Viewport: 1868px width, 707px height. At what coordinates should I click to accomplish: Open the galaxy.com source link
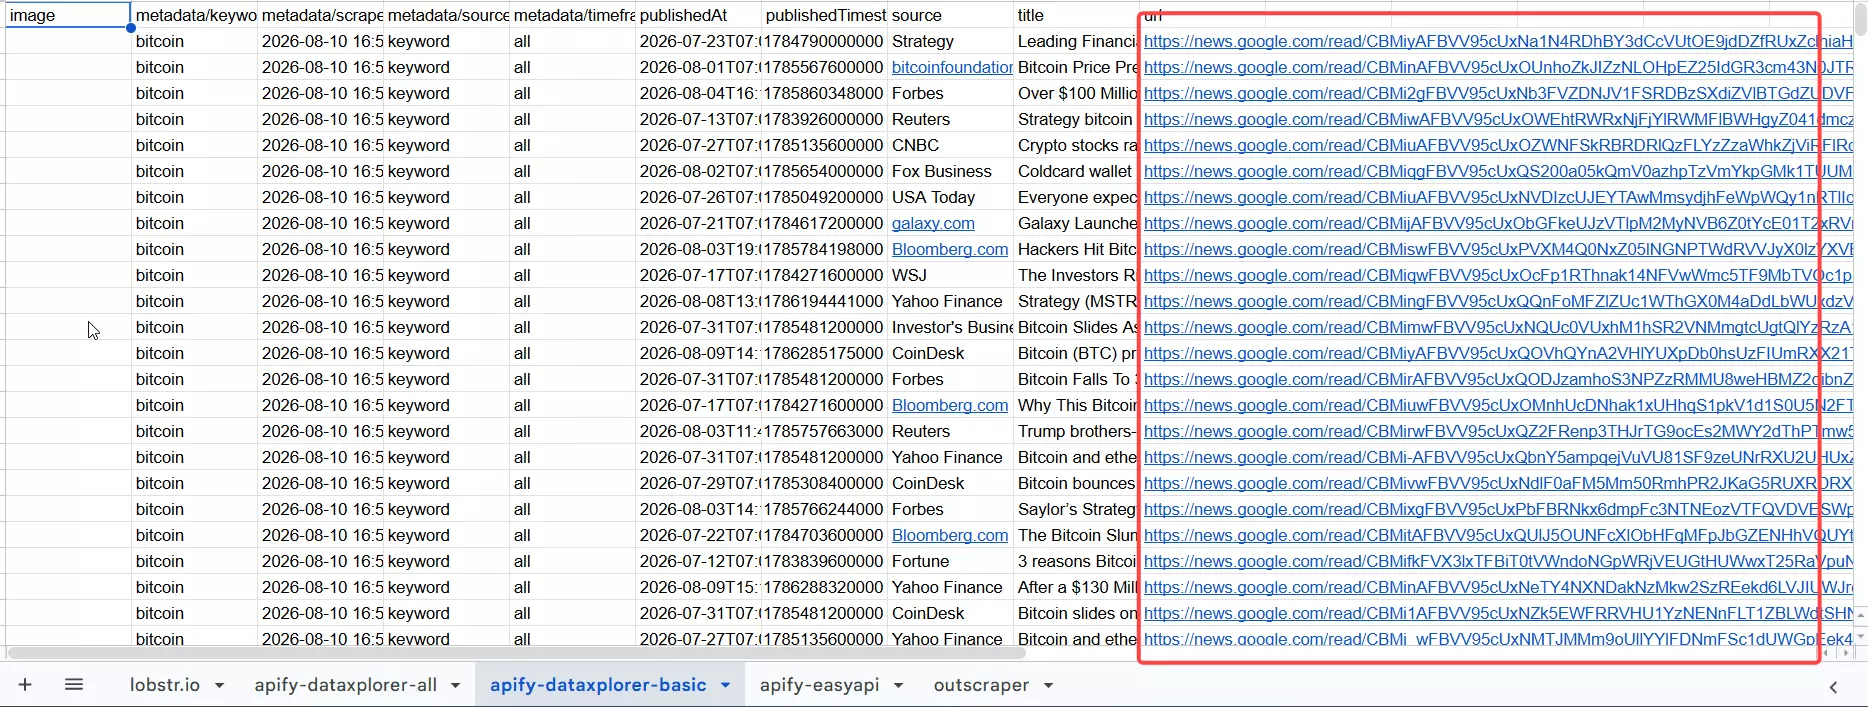point(933,223)
